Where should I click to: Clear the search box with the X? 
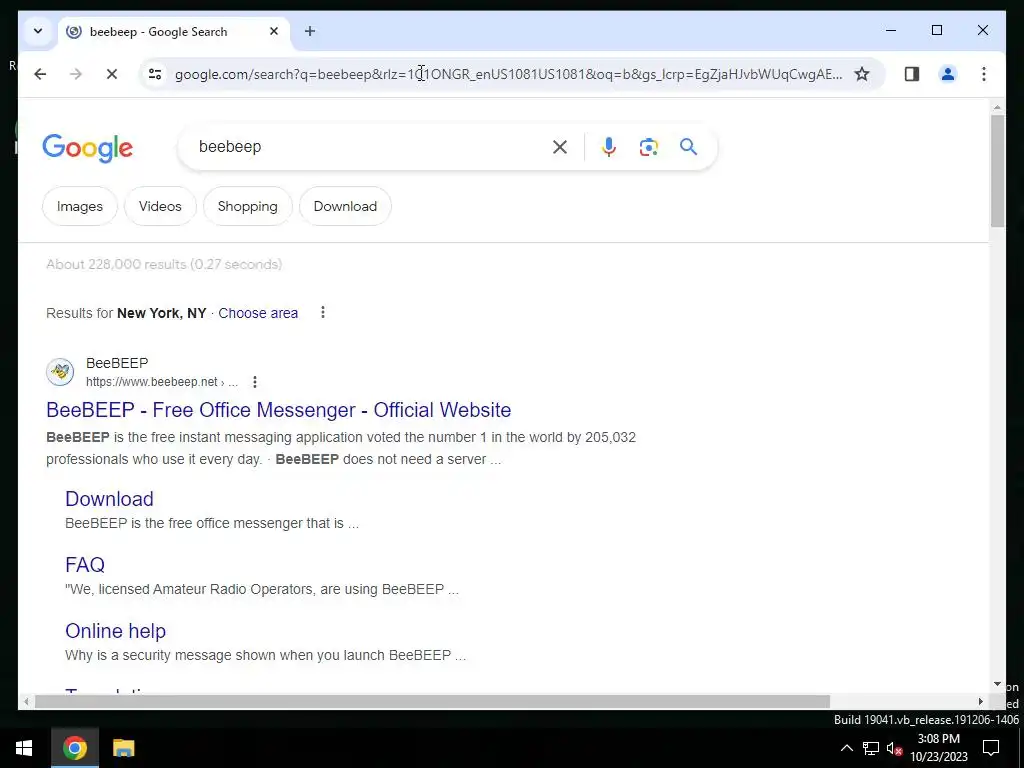click(x=560, y=147)
